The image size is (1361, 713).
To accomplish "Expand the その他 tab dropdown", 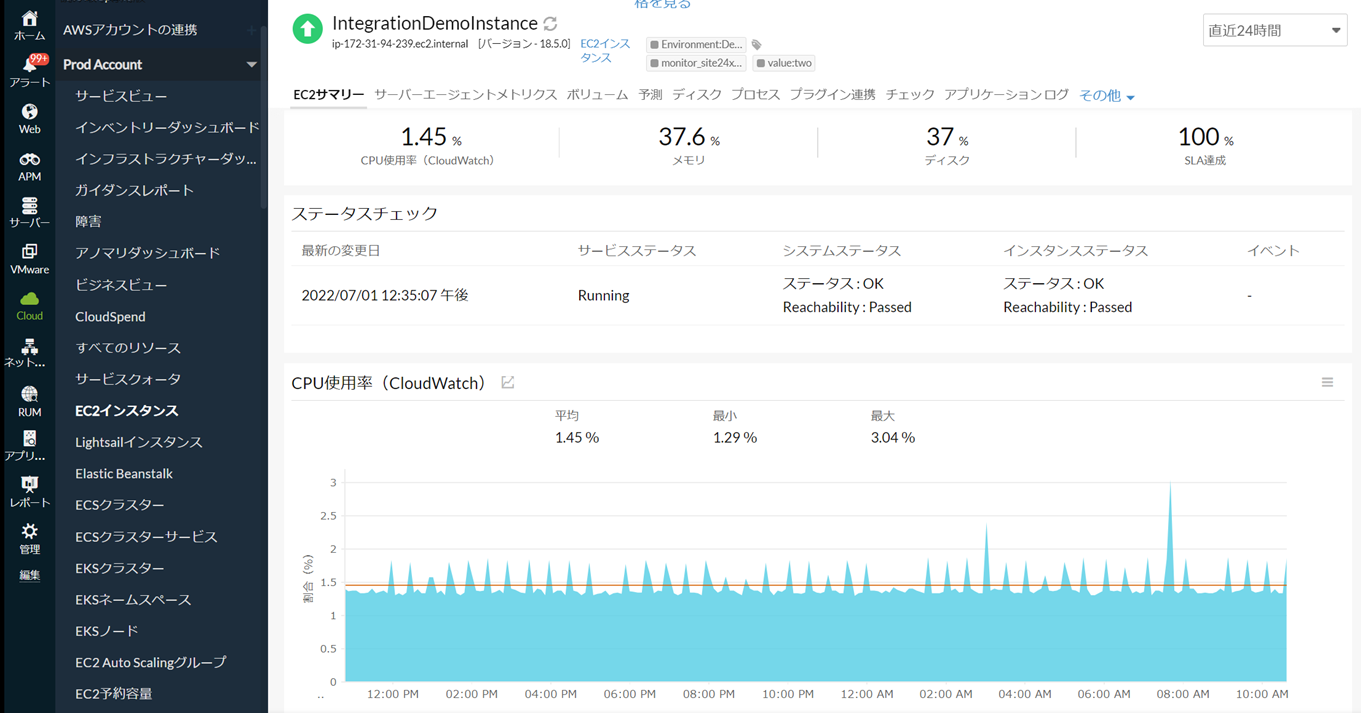I will (x=1107, y=96).
